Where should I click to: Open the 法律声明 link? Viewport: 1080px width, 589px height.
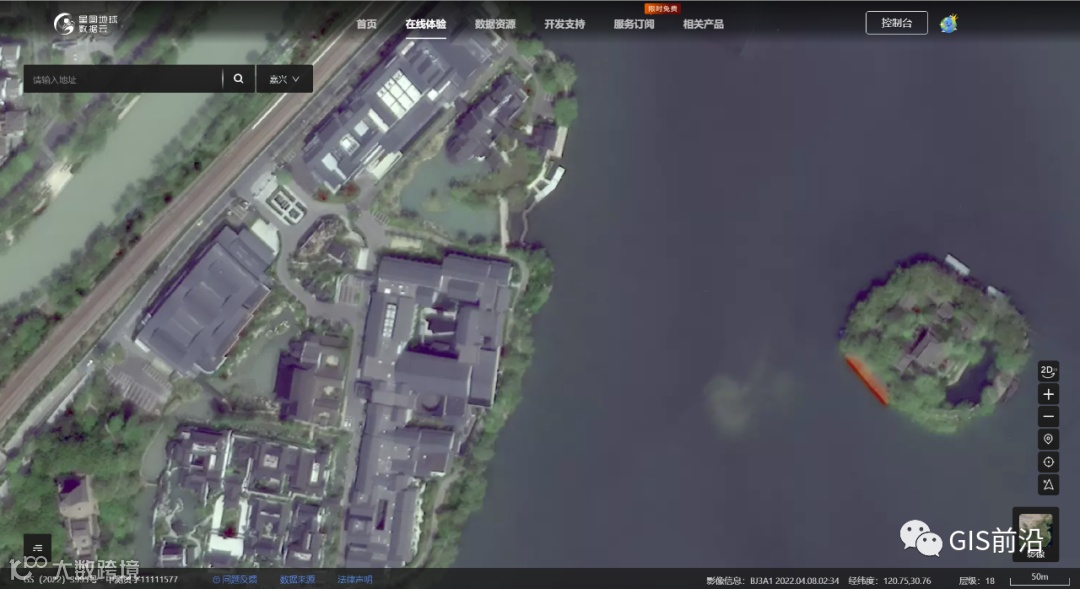[355, 579]
